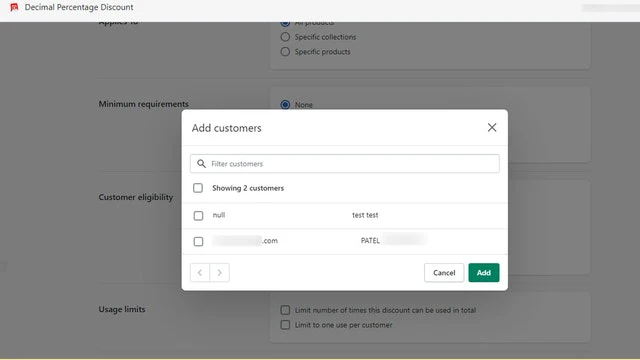This screenshot has height=360, width=640.
Task: Click the Minimum requirements section heading
Action: pyautogui.click(x=143, y=104)
